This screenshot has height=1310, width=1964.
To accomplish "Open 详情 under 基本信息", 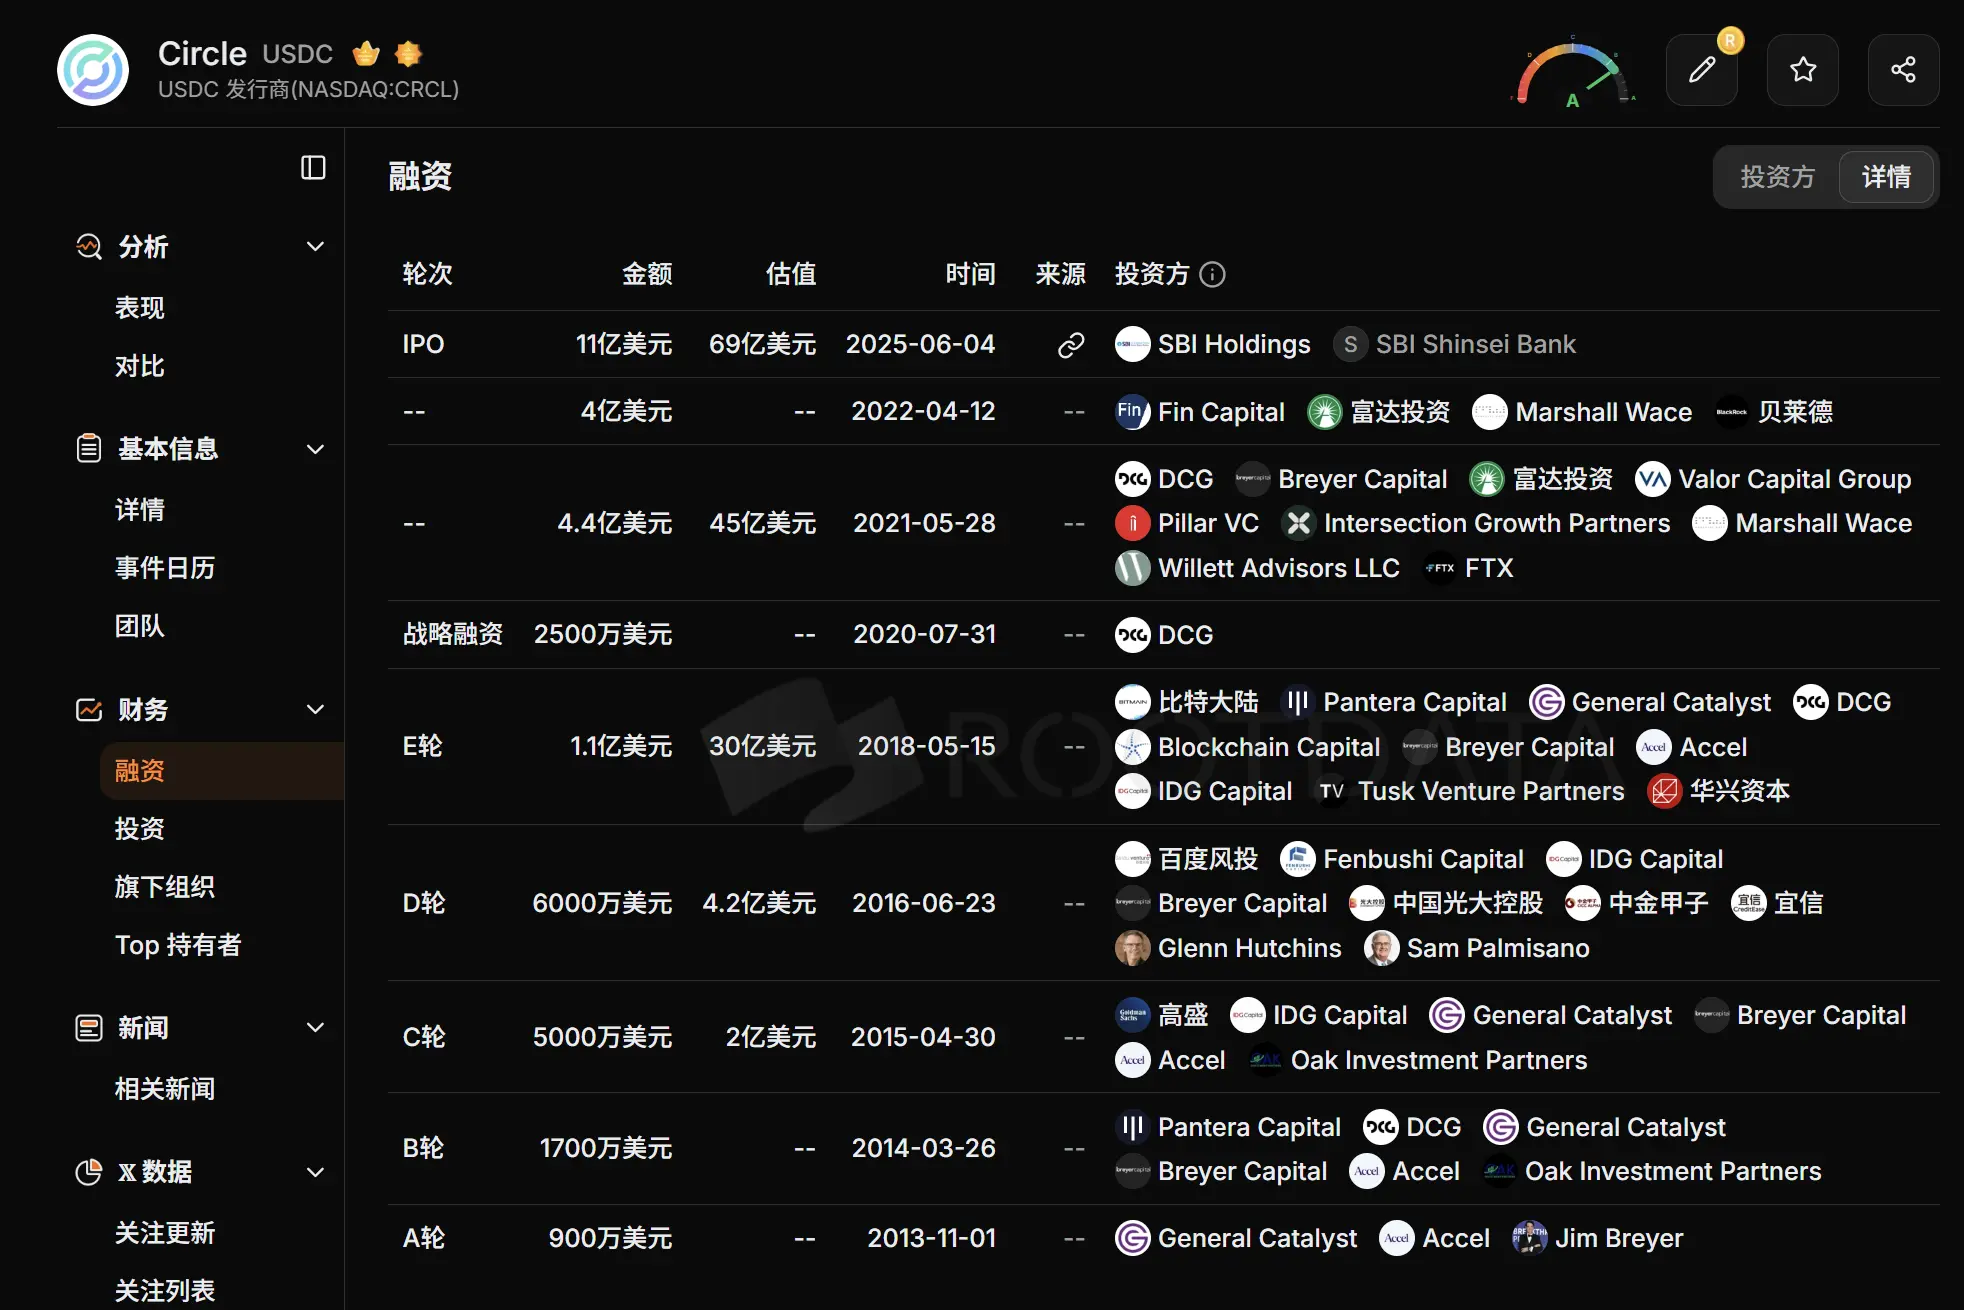I will click(x=140, y=510).
